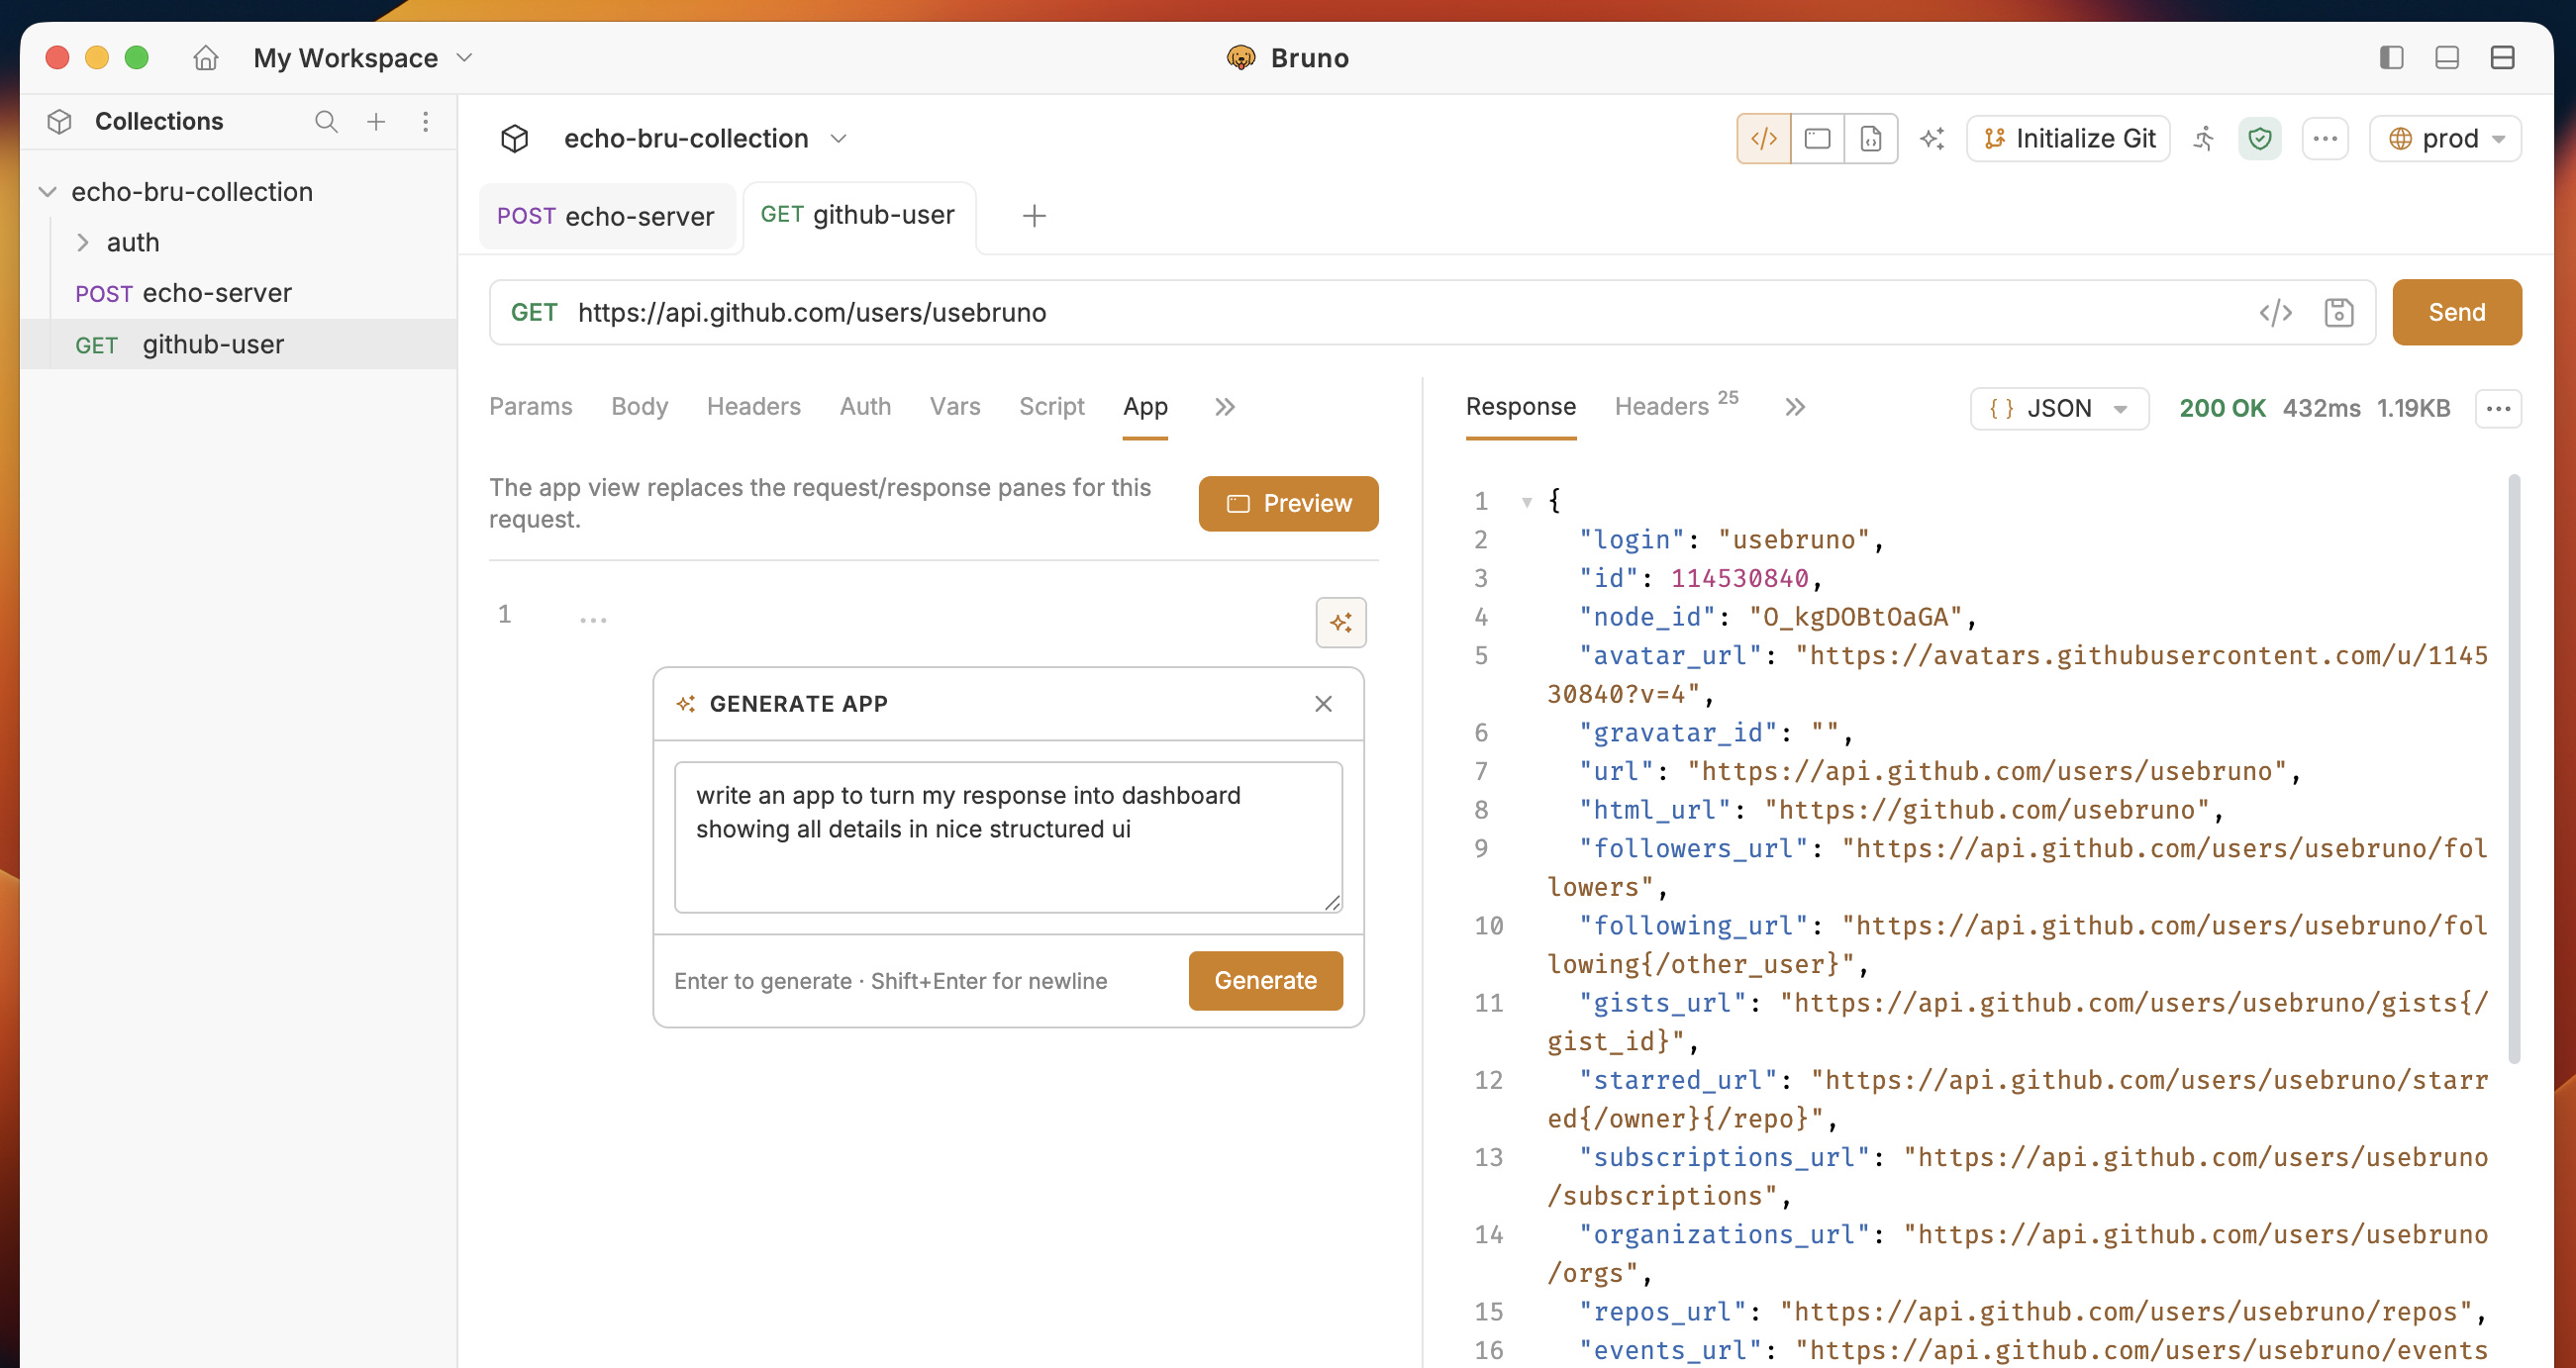Focus the Generate App prompt textarea
Image resolution: width=2576 pixels, height=1368 pixels.
point(1008,838)
